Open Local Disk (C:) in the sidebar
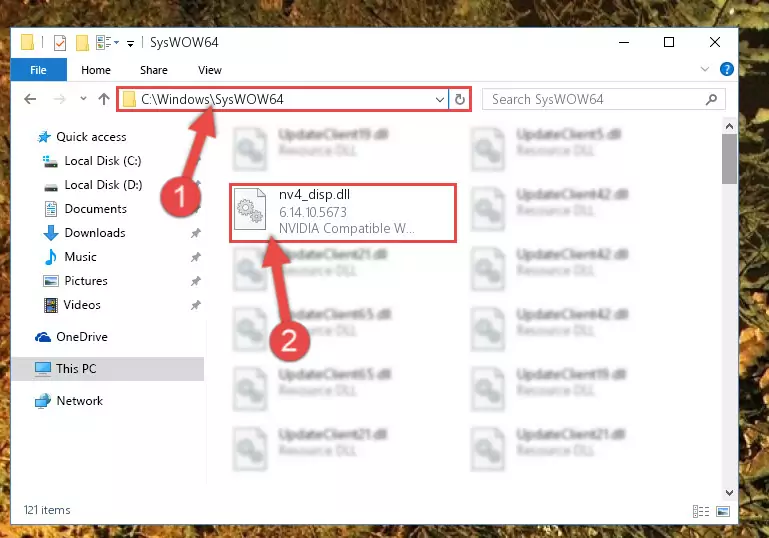 [103, 161]
